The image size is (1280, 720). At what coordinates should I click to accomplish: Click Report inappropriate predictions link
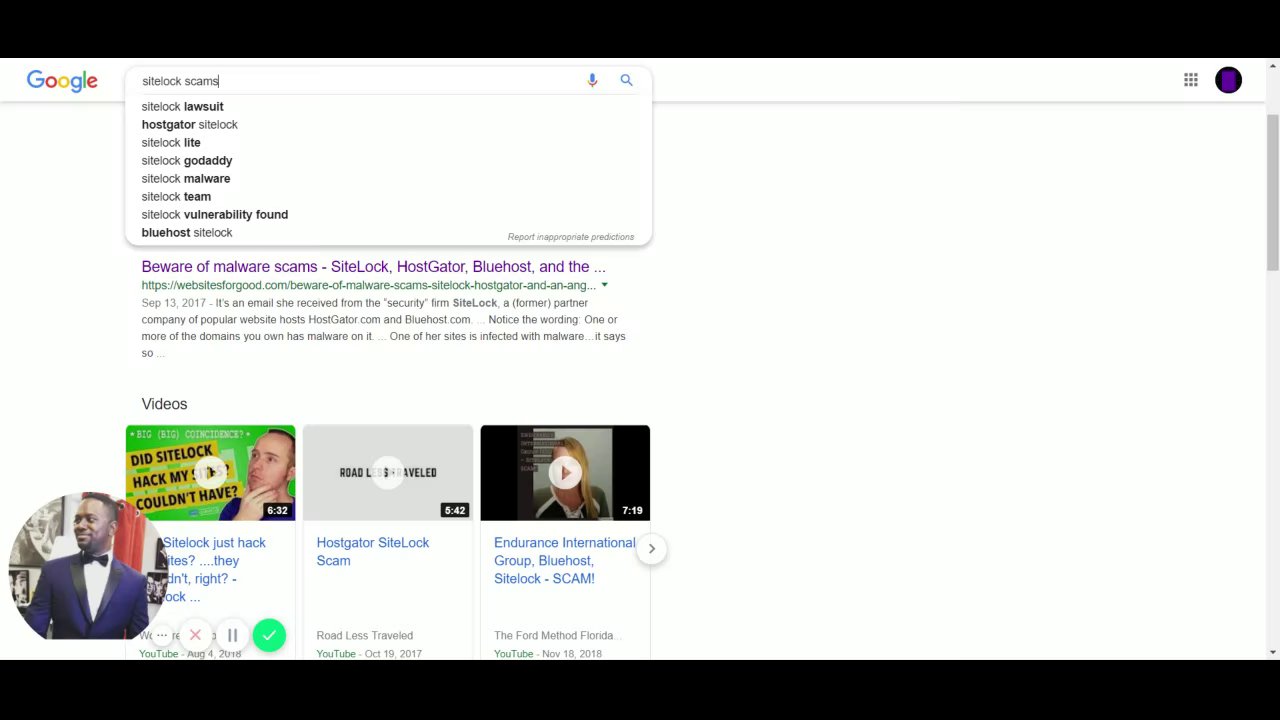[x=570, y=237]
